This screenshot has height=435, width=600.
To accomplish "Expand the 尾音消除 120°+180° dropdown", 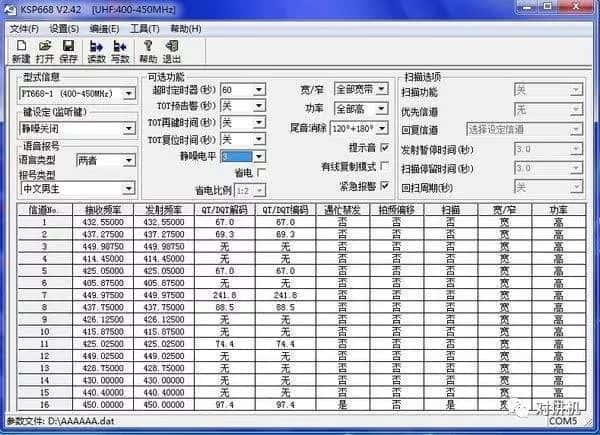I will click(x=382, y=128).
